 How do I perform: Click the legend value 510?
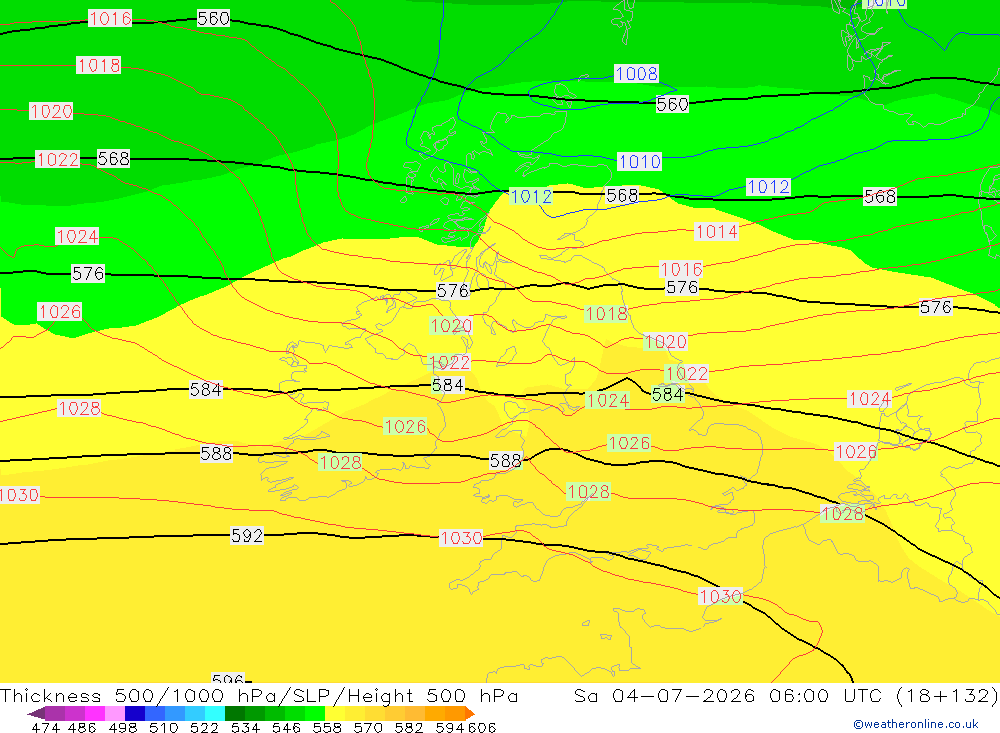163,727
